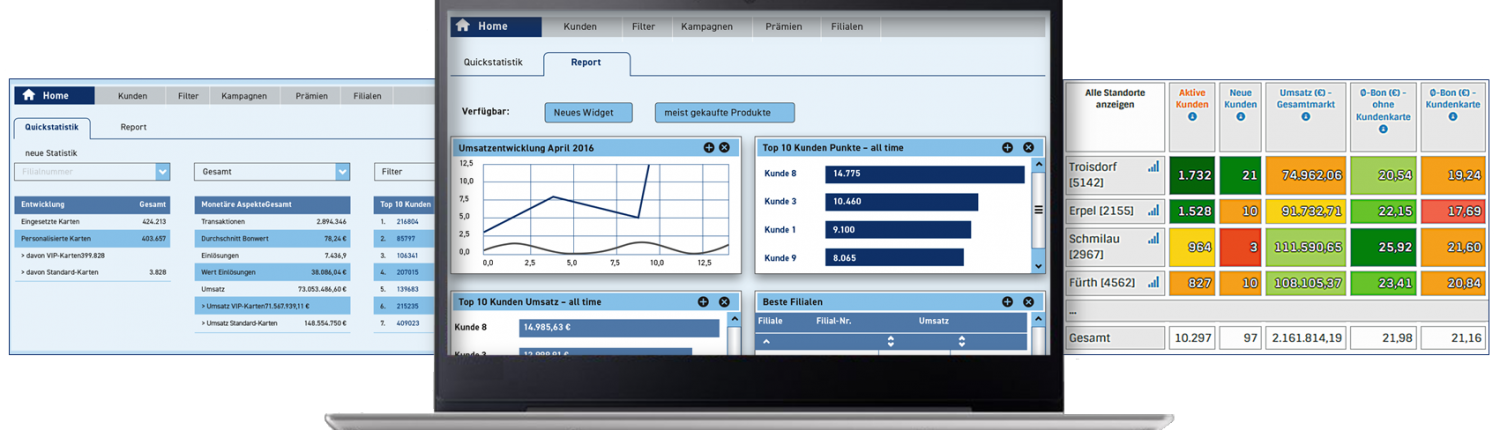Click the scroll-up arrow of Top 10 Kunden Umsatz widget

pos(734,318)
